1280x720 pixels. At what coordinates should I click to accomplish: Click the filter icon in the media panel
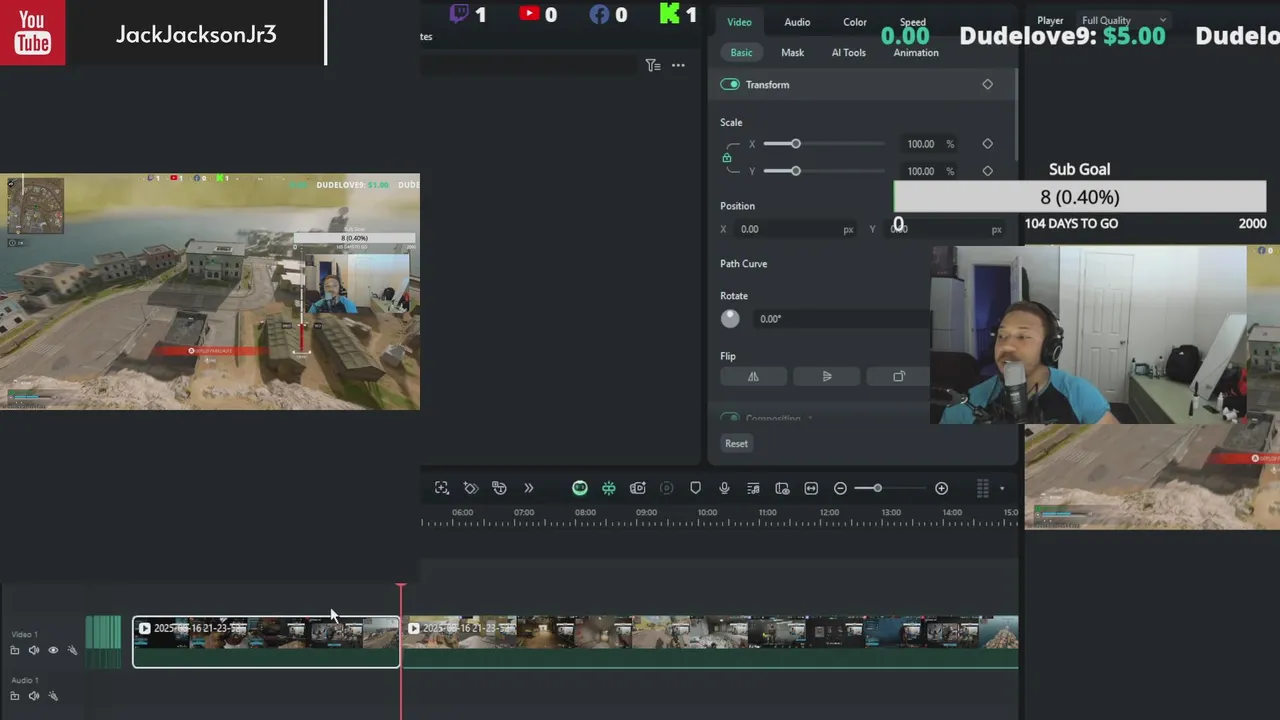point(652,65)
